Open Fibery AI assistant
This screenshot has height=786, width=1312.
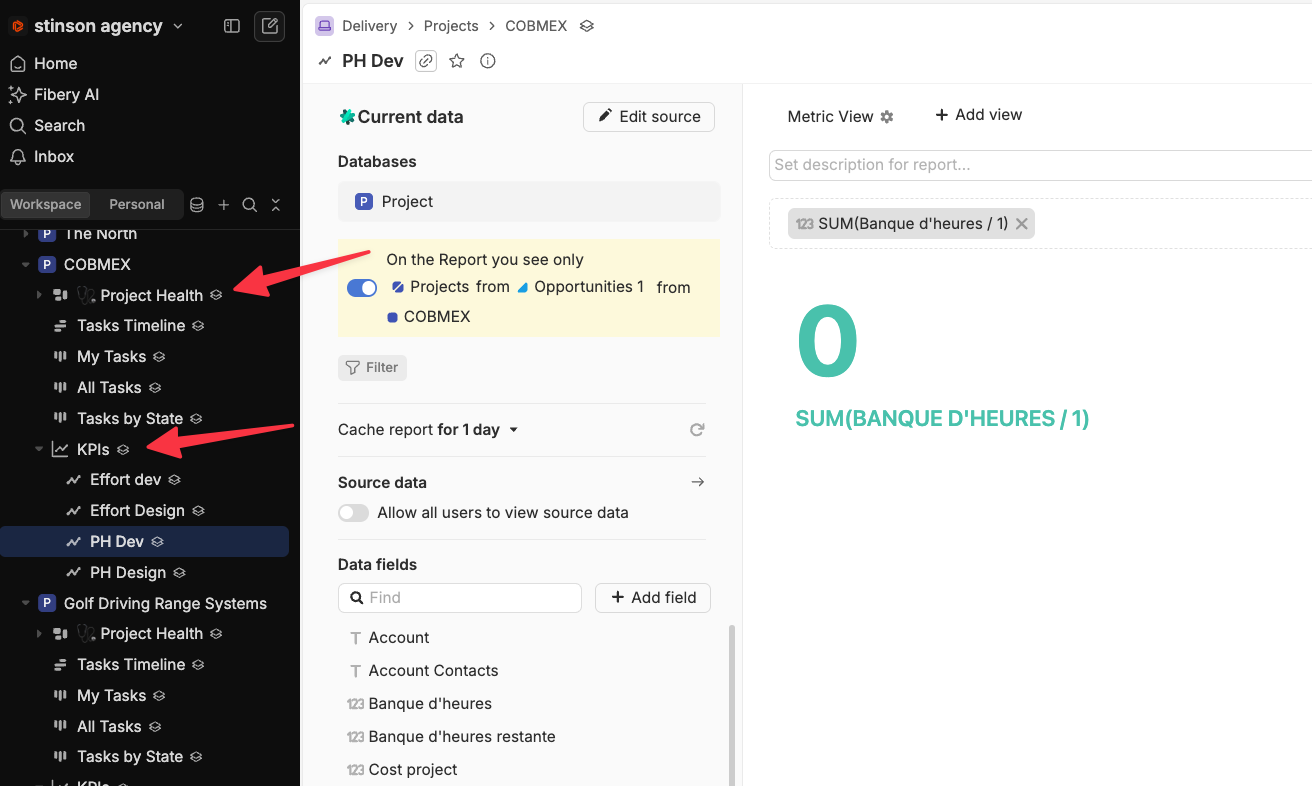[x=53, y=94]
